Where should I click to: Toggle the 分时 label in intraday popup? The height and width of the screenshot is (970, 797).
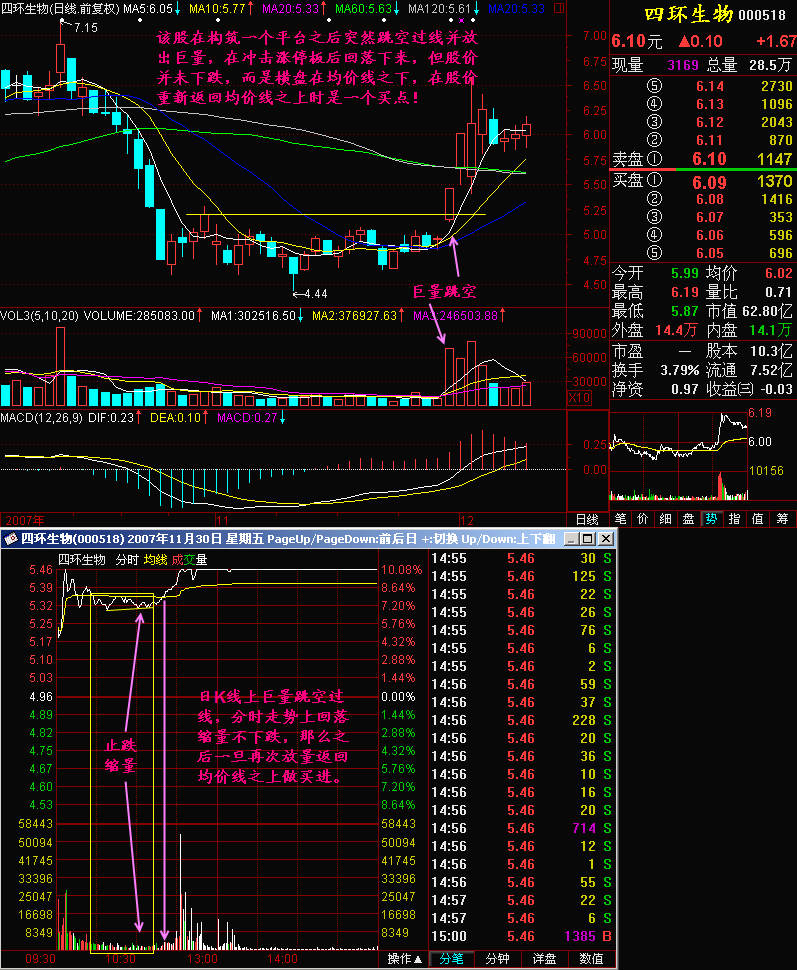(127, 559)
